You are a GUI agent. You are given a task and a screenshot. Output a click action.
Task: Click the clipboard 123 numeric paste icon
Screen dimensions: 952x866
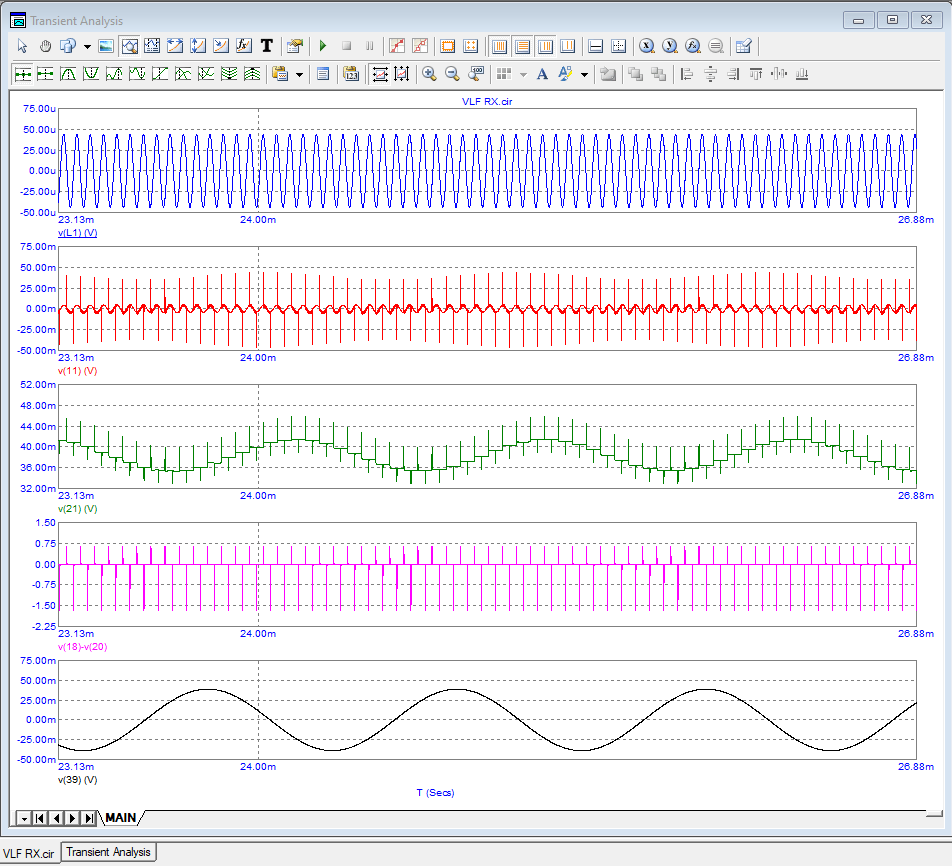coord(351,74)
